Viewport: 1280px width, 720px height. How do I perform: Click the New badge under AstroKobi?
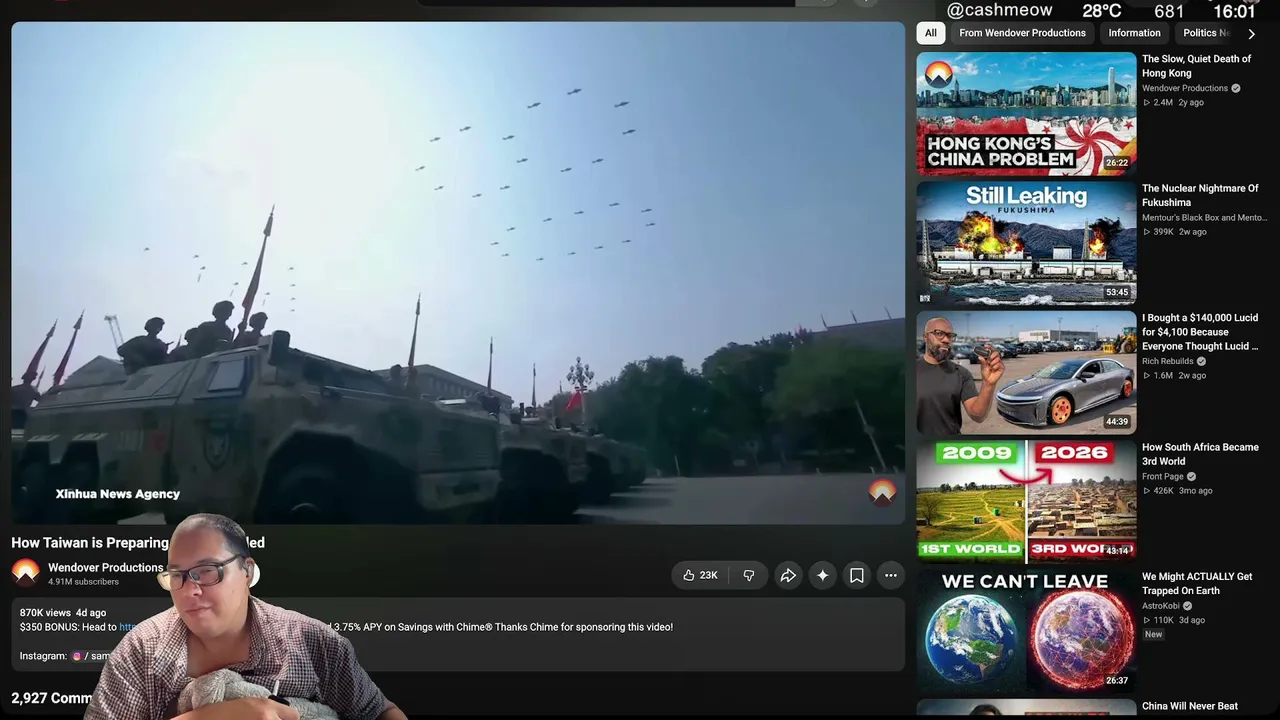1153,634
